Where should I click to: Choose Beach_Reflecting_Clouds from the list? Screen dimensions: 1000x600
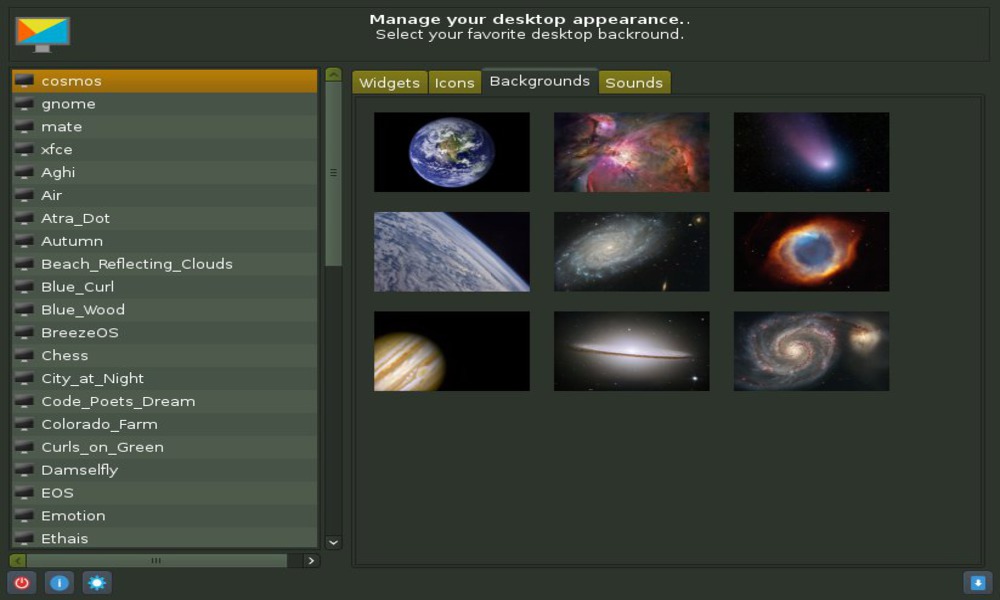click(136, 264)
